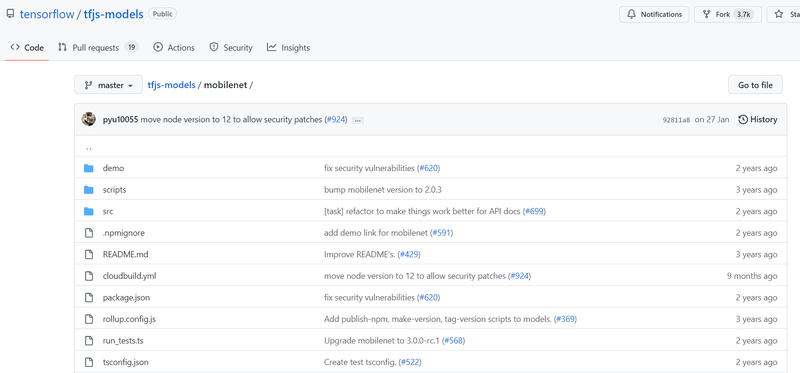Click the commit hash 92811a8
The image size is (800, 373).
676,120
